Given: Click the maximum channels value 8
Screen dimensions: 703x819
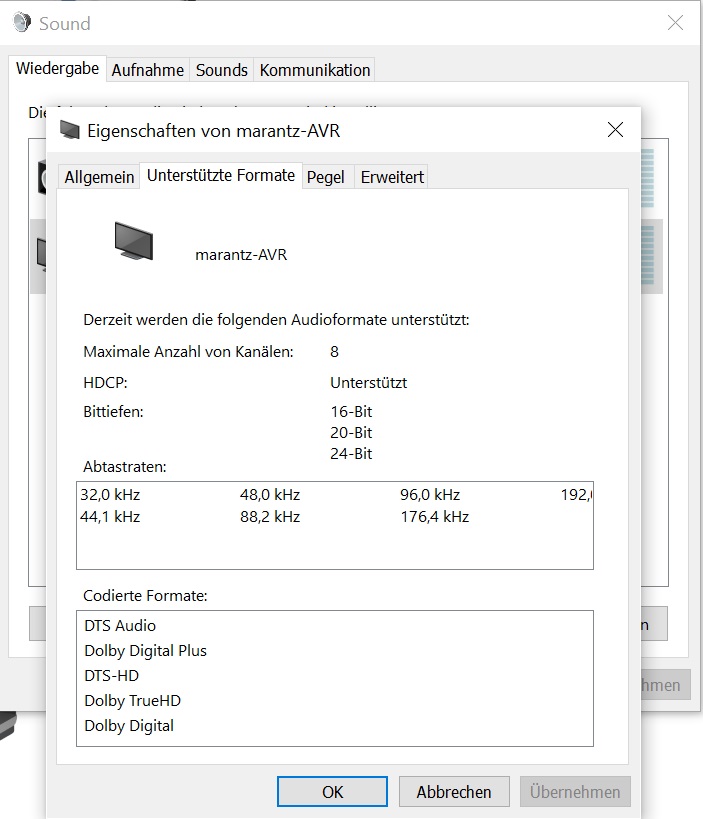Looking at the screenshot, I should click(x=334, y=352).
